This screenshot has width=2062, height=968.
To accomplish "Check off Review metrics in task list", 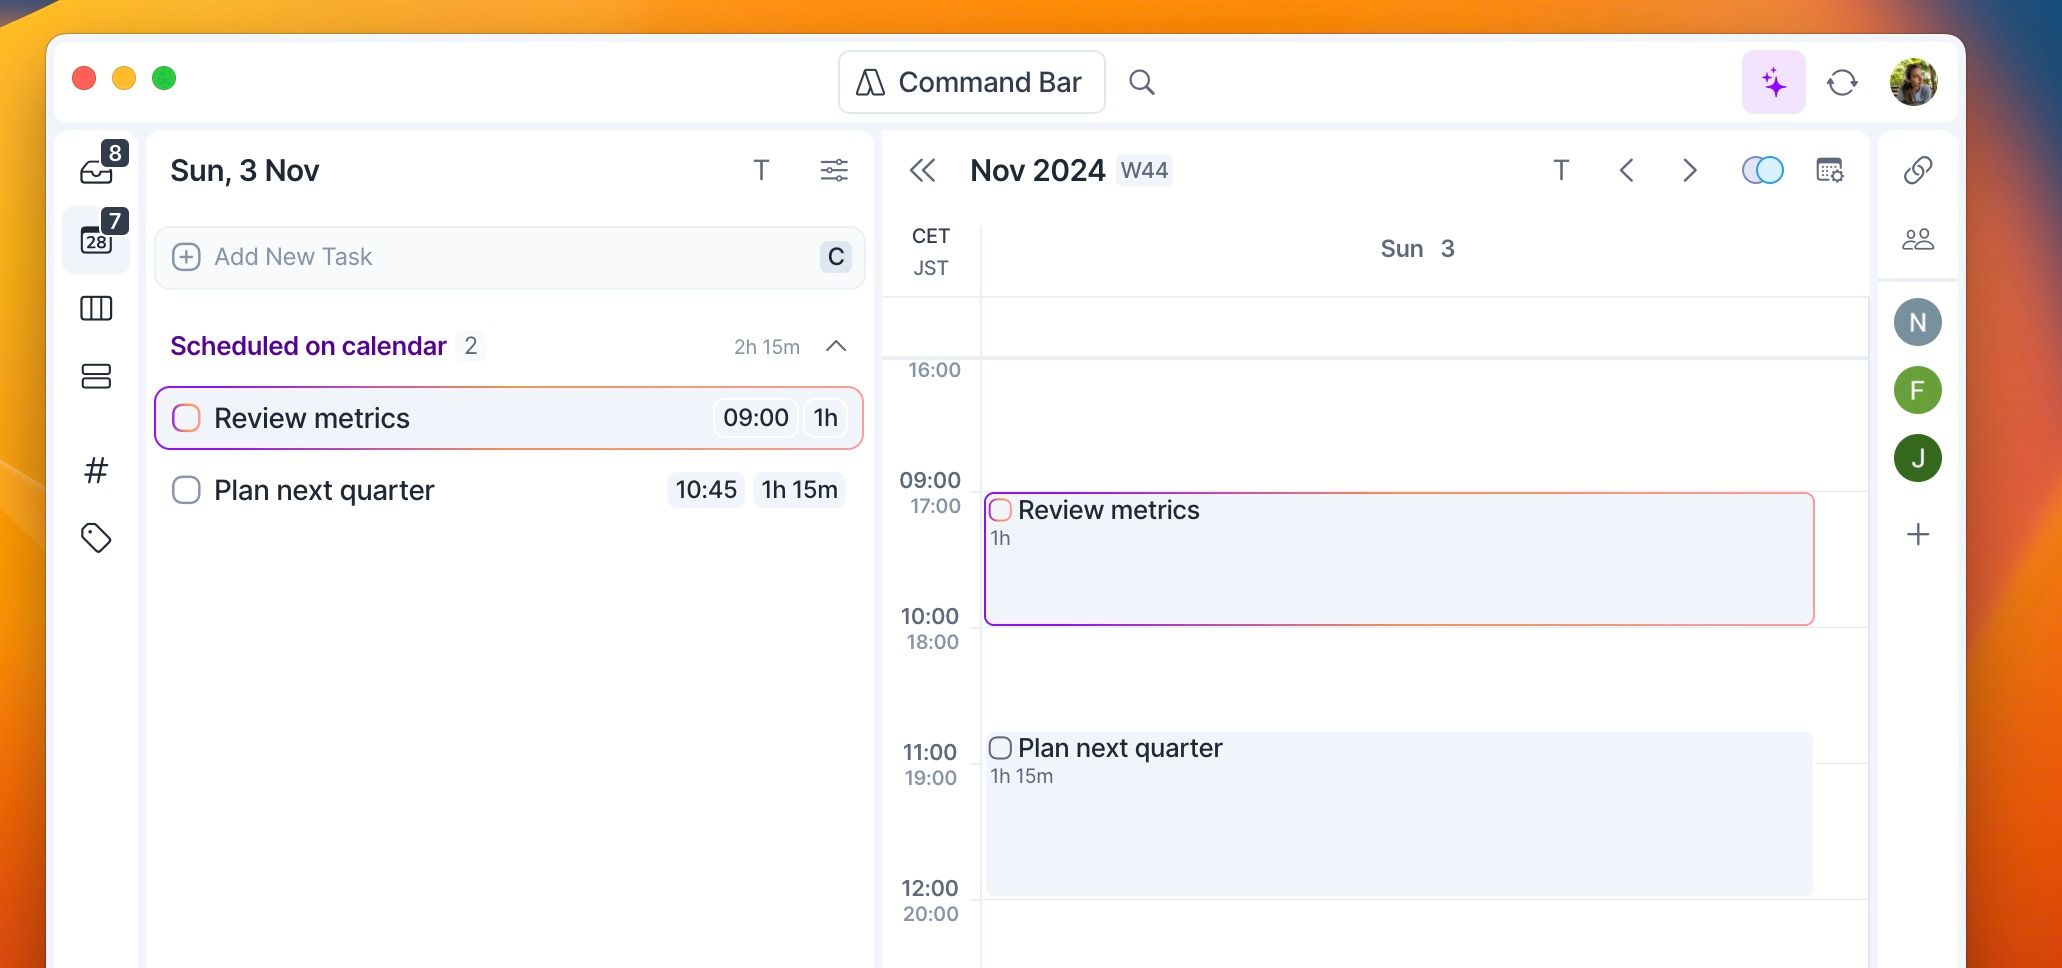I will point(186,418).
